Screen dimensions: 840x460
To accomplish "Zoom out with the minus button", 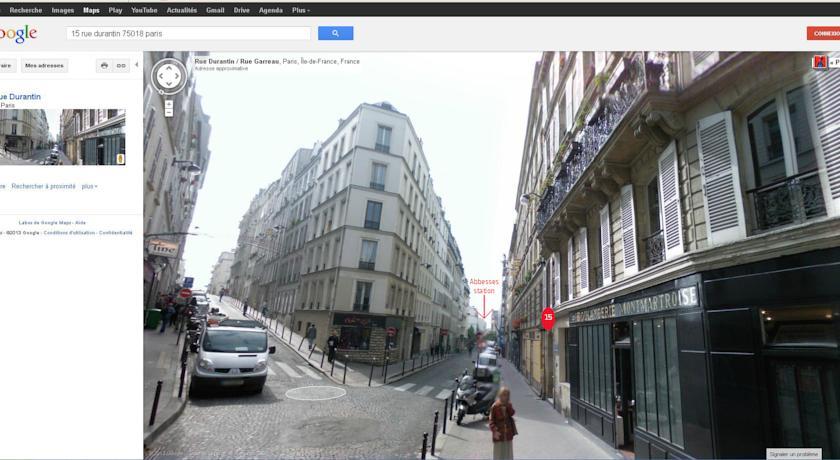I will tap(169, 113).
